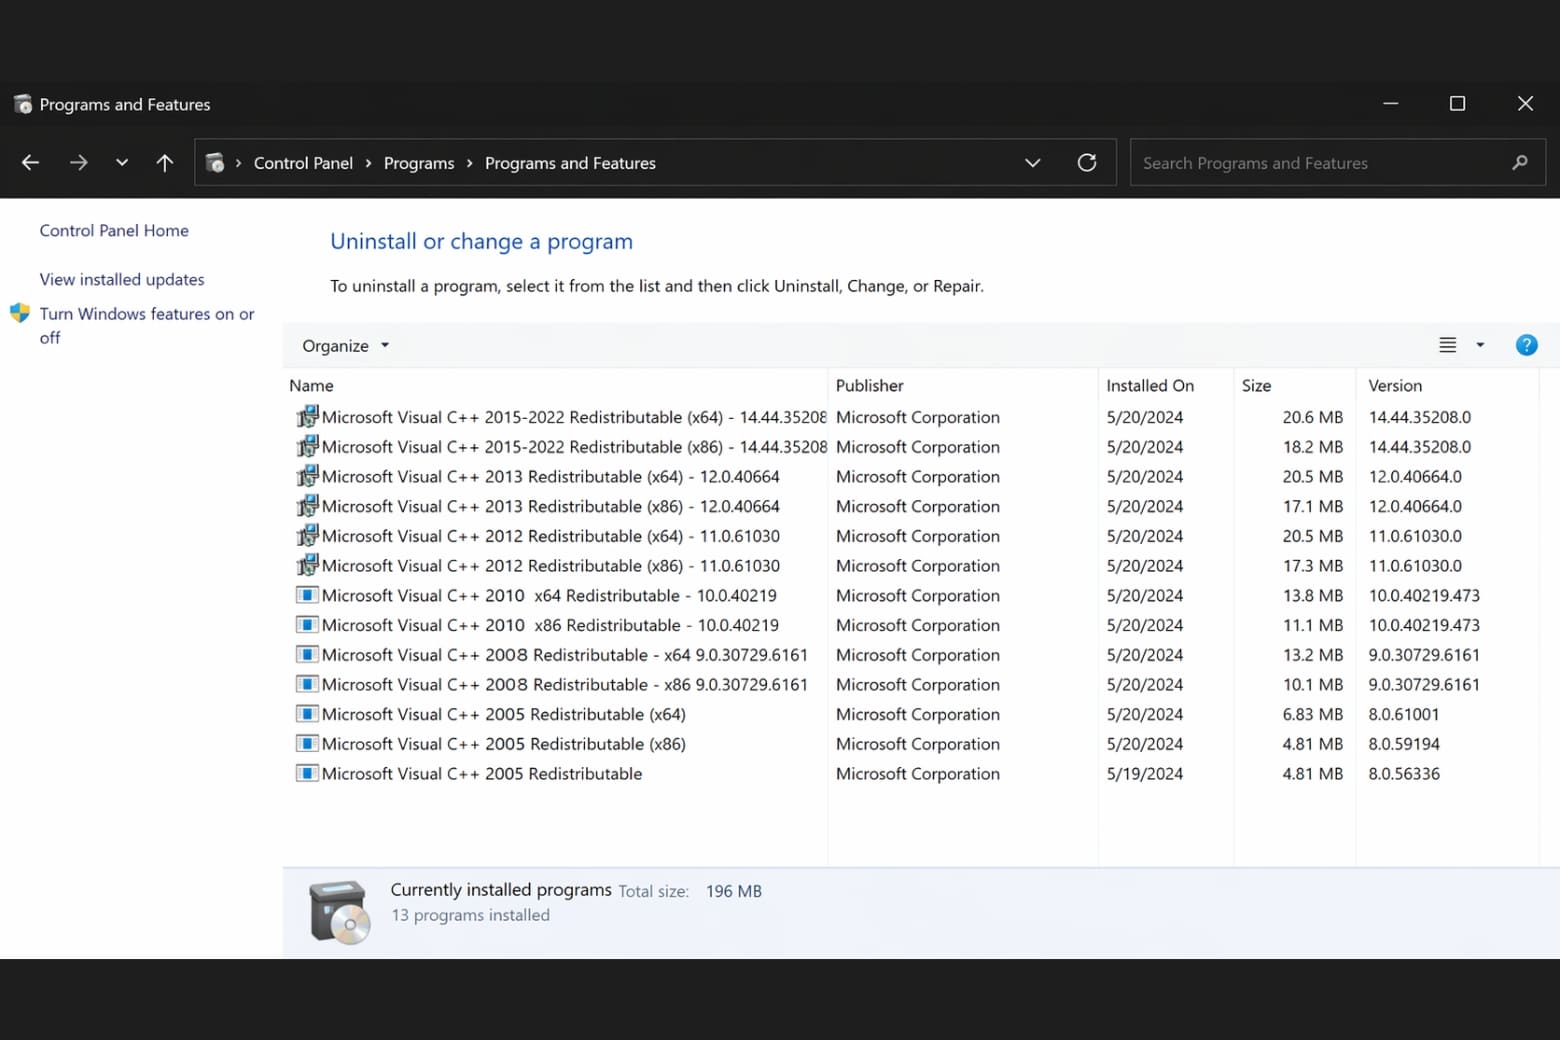This screenshot has width=1560, height=1040.
Task: Click the Search Programs and Features box
Action: [x=1337, y=162]
